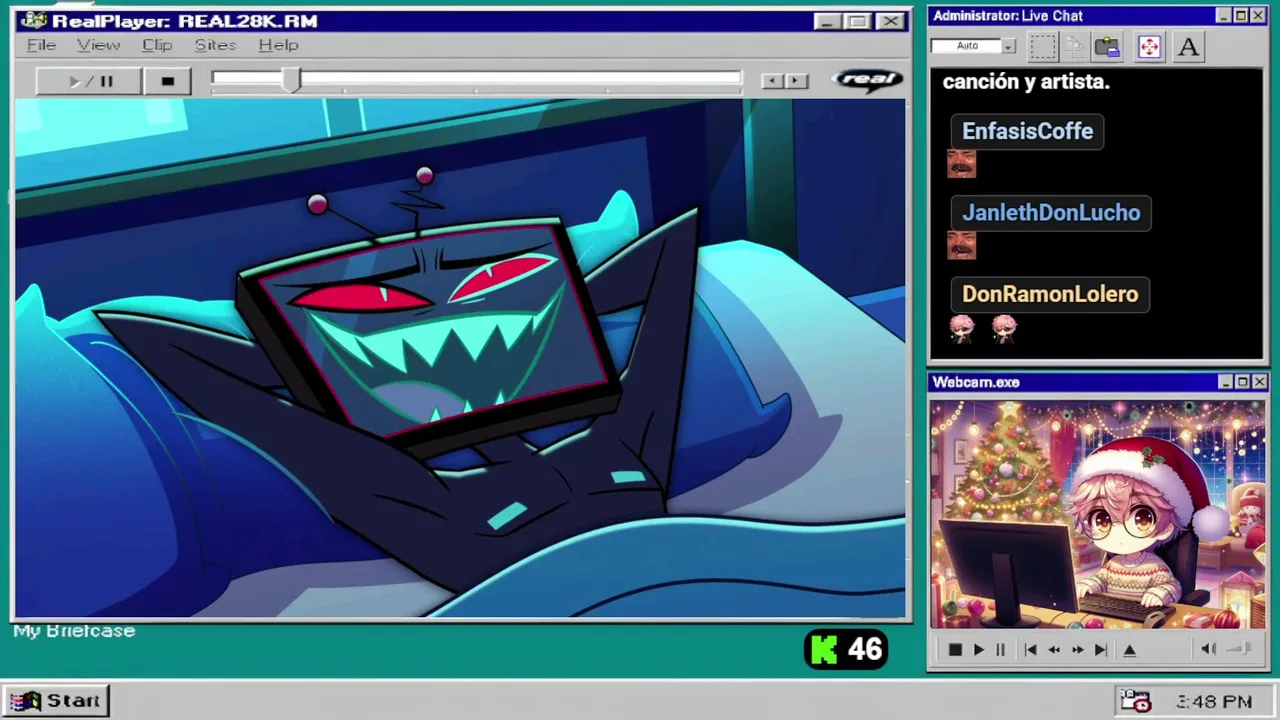This screenshot has width=1280, height=720.
Task: Click username DonRamonLolero in chat
Action: (x=1050, y=294)
